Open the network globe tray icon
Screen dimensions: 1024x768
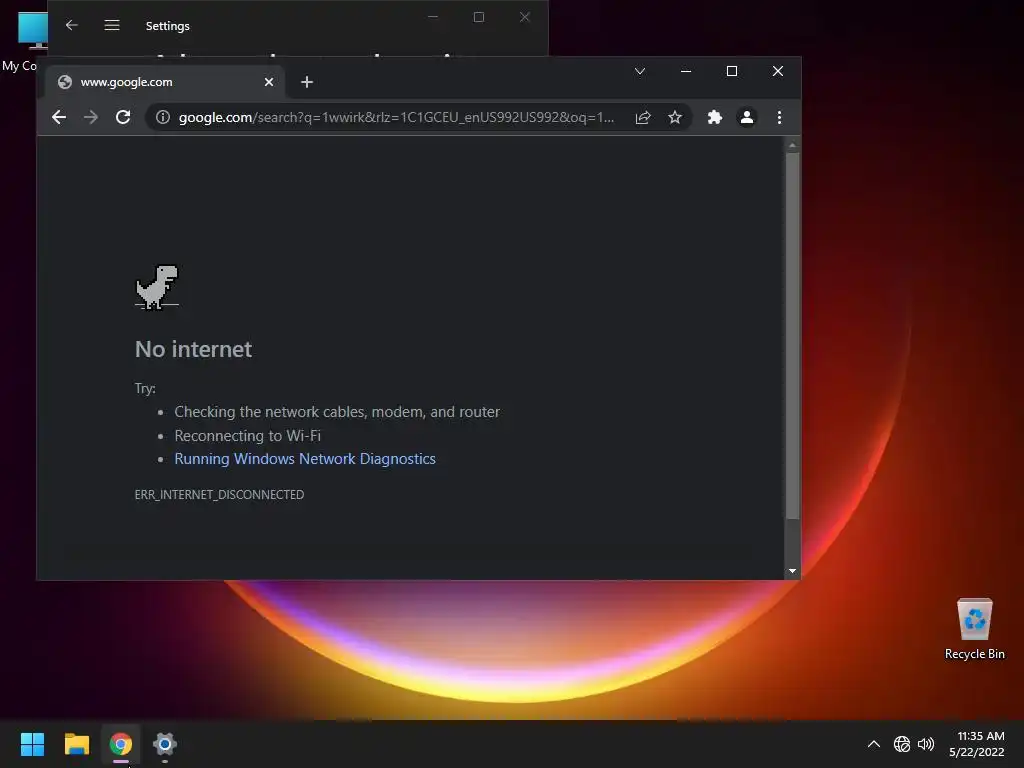[902, 744]
